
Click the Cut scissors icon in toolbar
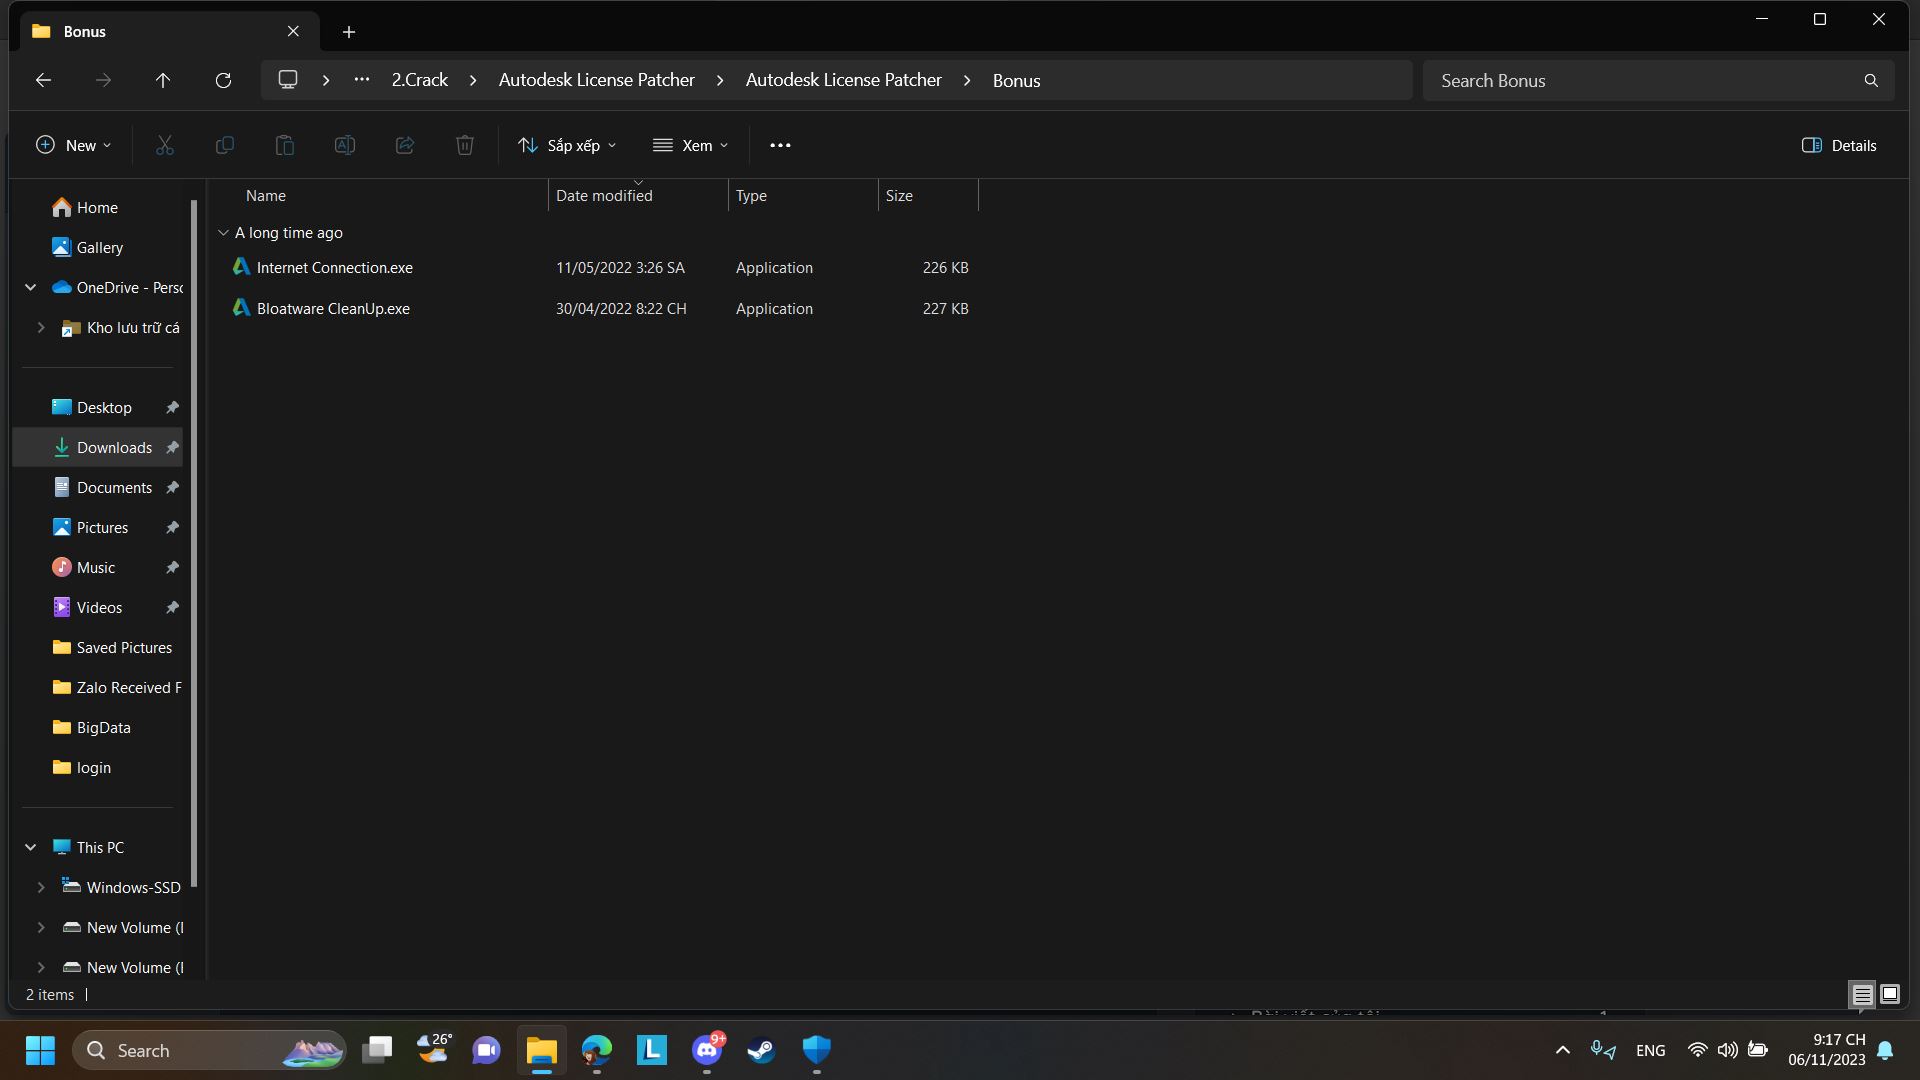165,145
